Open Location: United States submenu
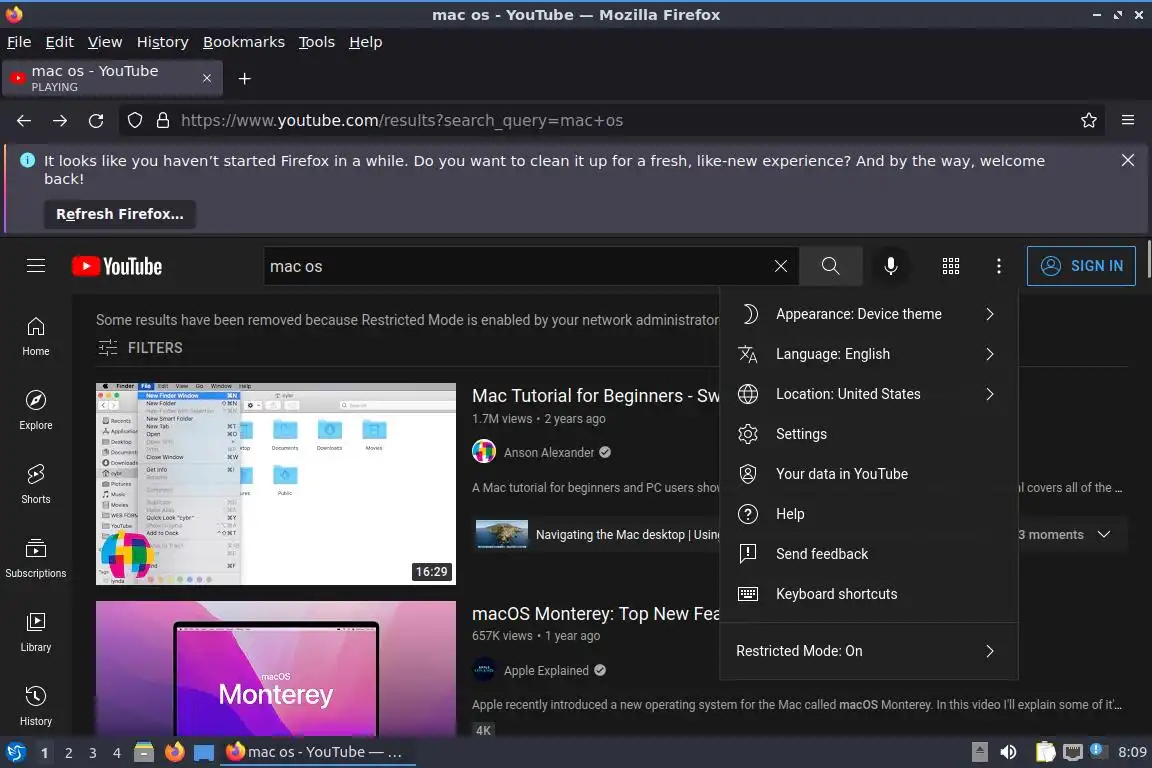 coord(868,394)
